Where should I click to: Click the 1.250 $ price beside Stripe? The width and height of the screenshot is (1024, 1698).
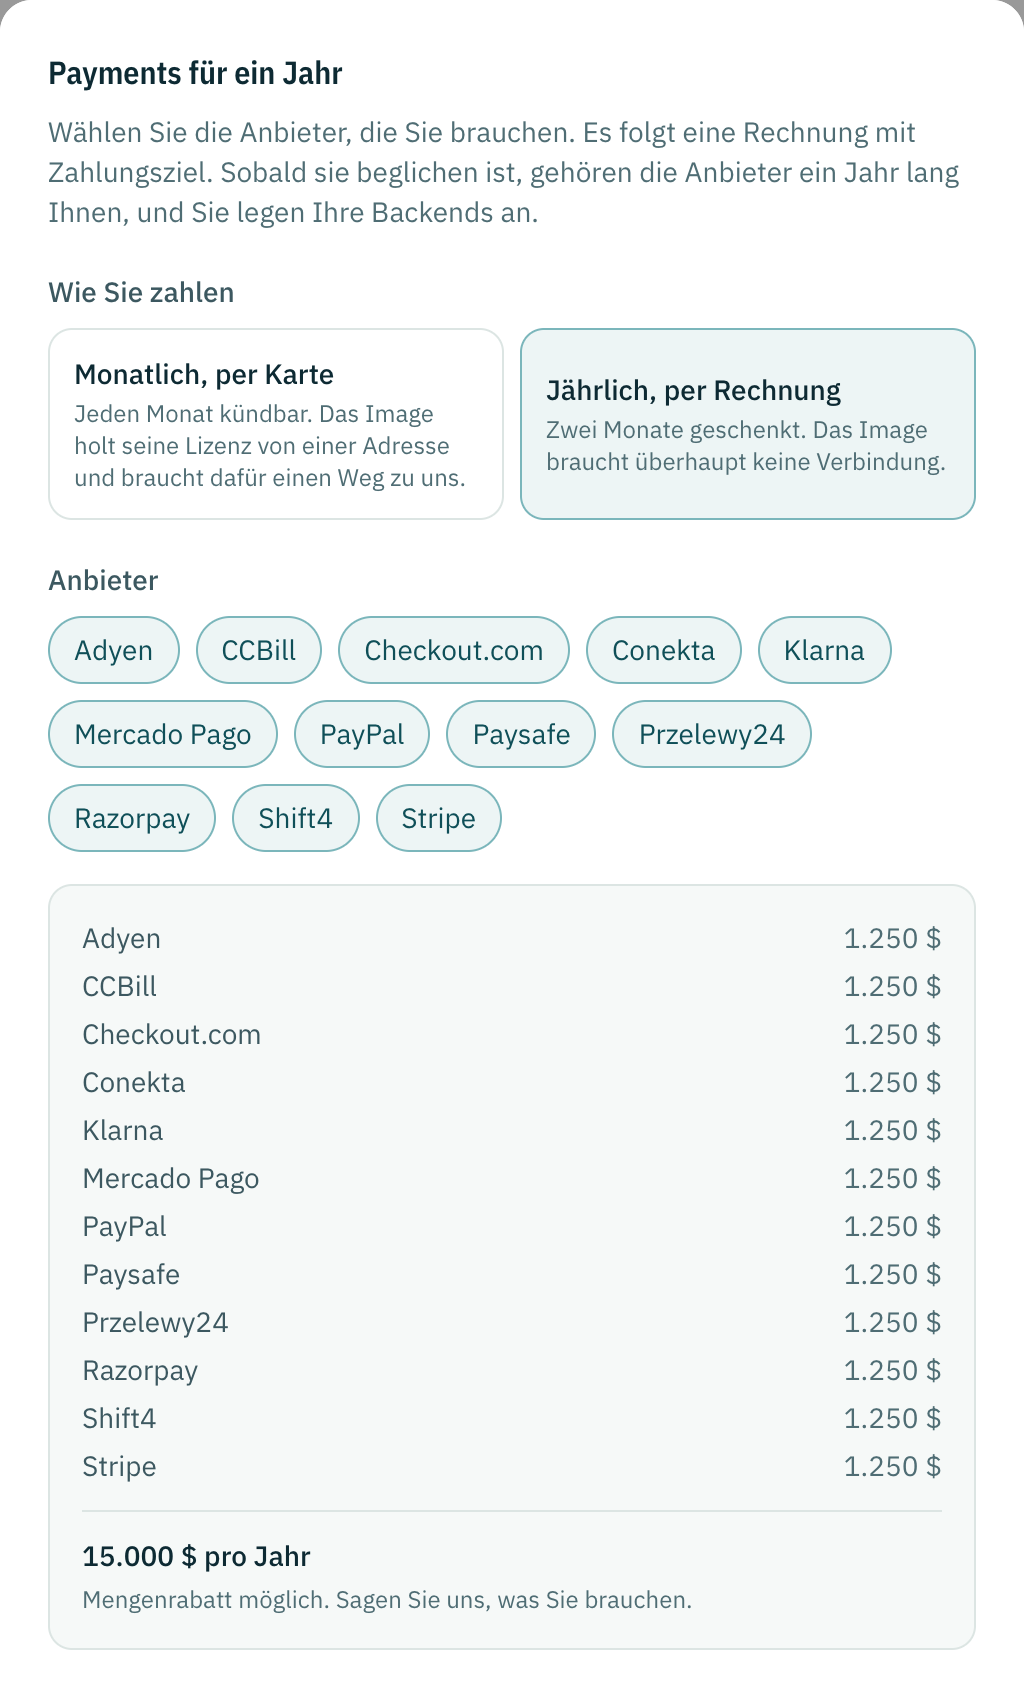(892, 1466)
